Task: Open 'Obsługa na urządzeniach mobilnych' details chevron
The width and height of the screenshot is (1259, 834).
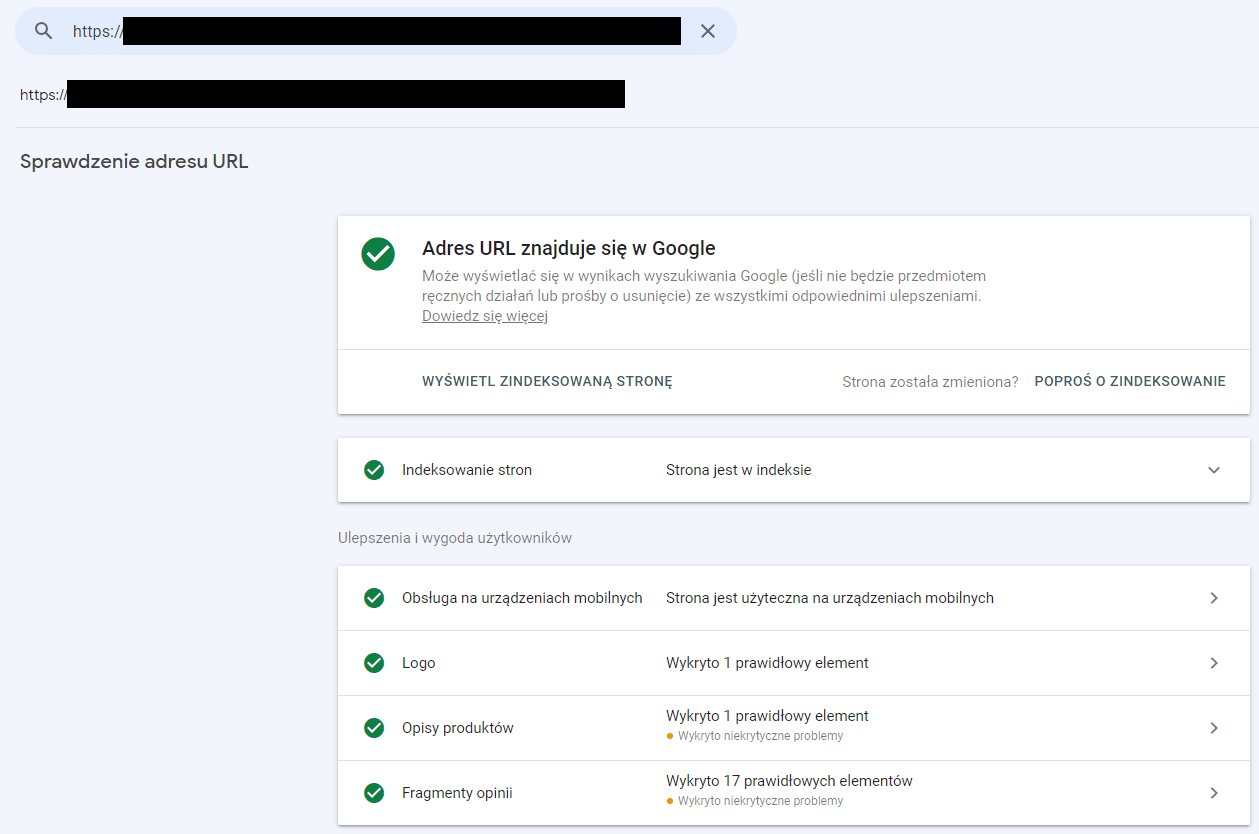Action: pos(1214,598)
